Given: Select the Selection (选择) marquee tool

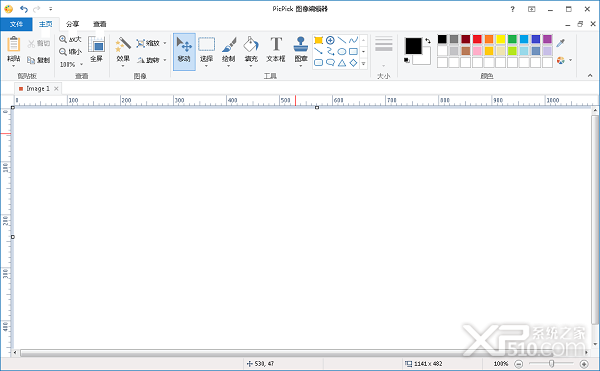Looking at the screenshot, I should [x=206, y=44].
